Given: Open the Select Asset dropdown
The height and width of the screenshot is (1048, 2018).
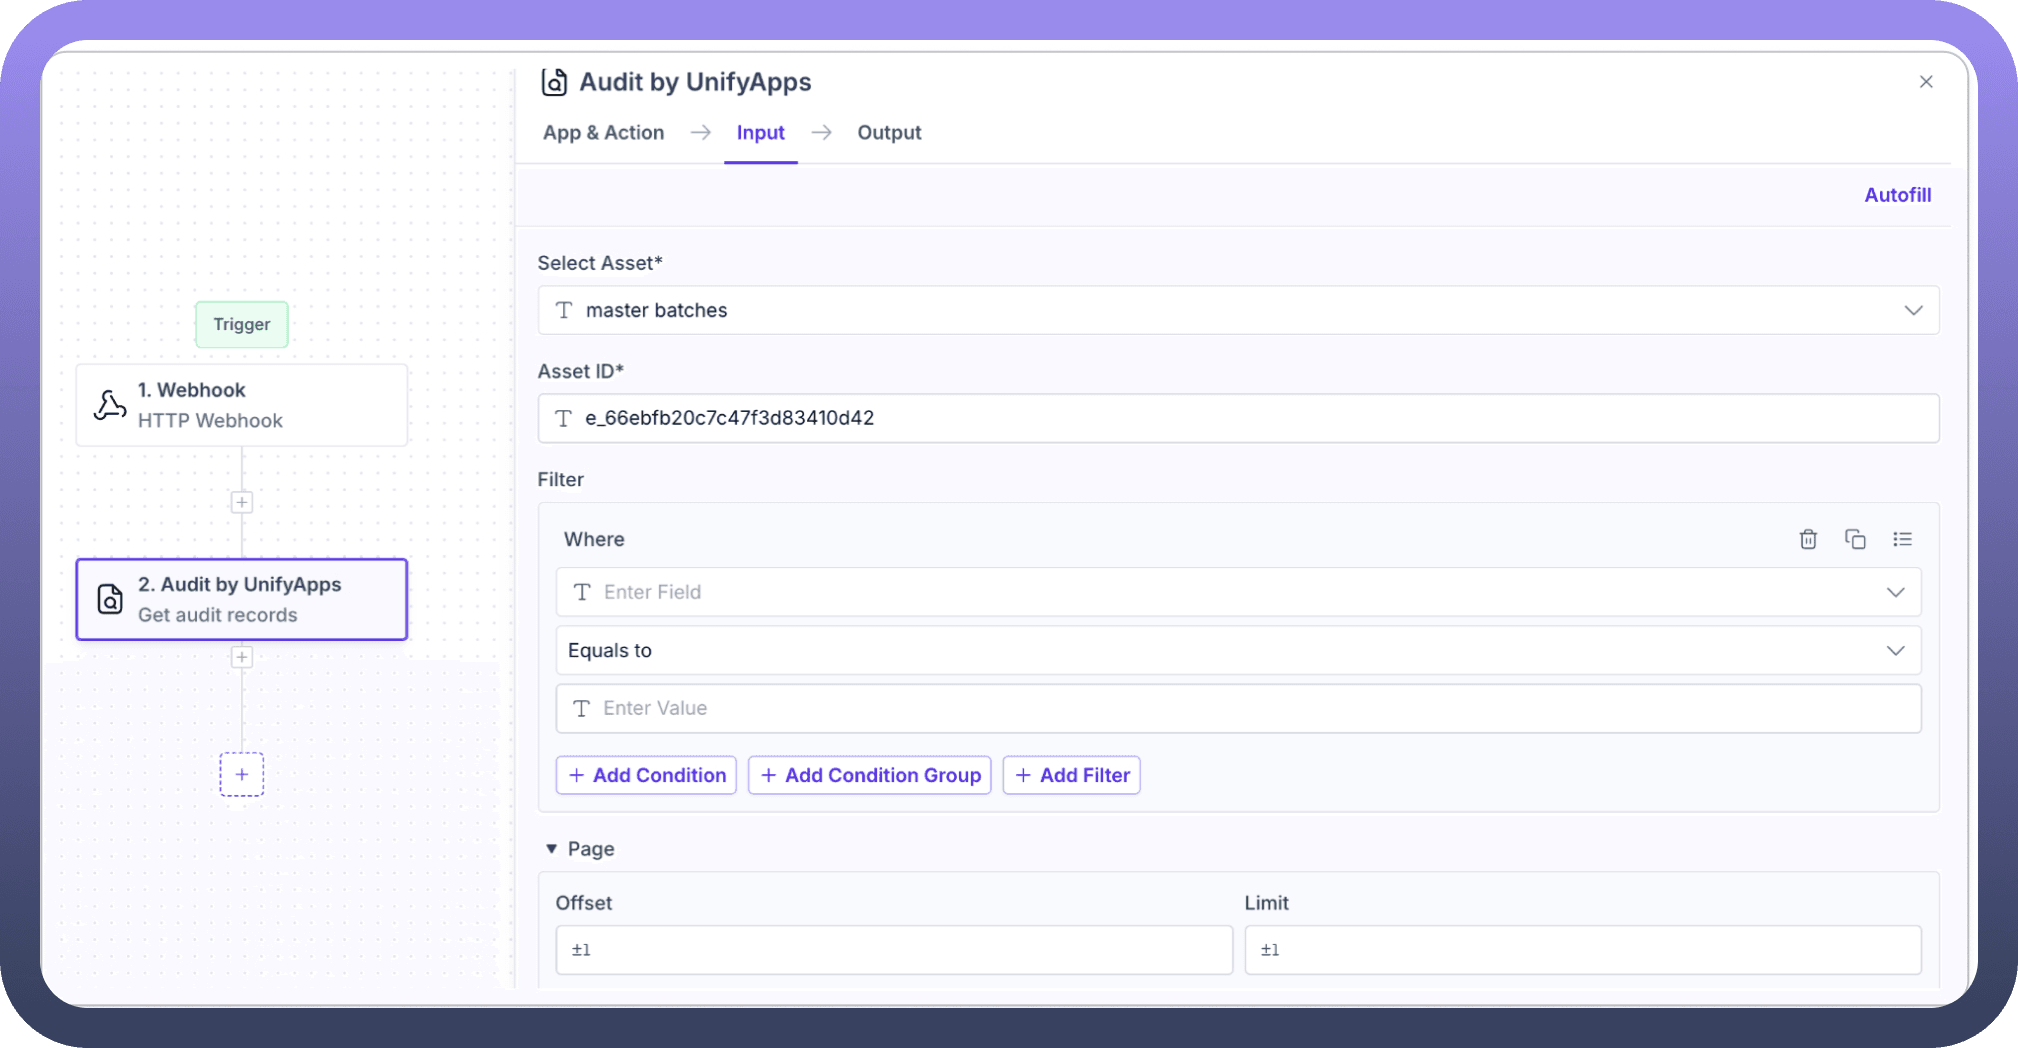Looking at the screenshot, I should click(1912, 310).
